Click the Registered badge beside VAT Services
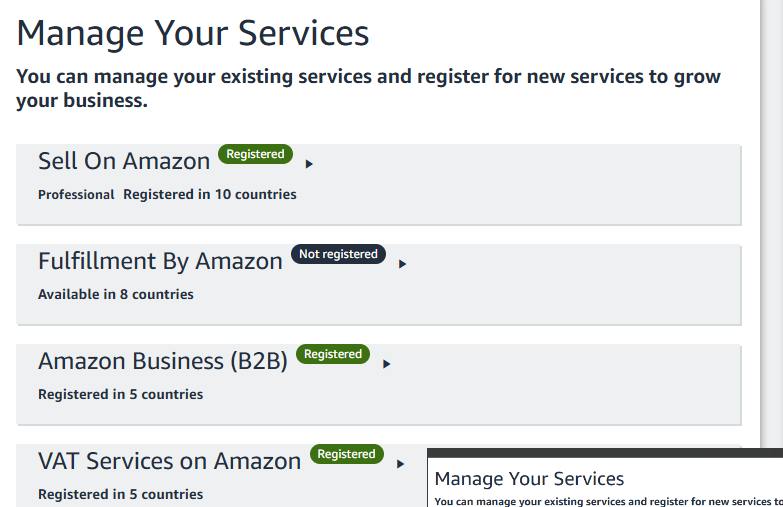The image size is (783, 507). (347, 454)
